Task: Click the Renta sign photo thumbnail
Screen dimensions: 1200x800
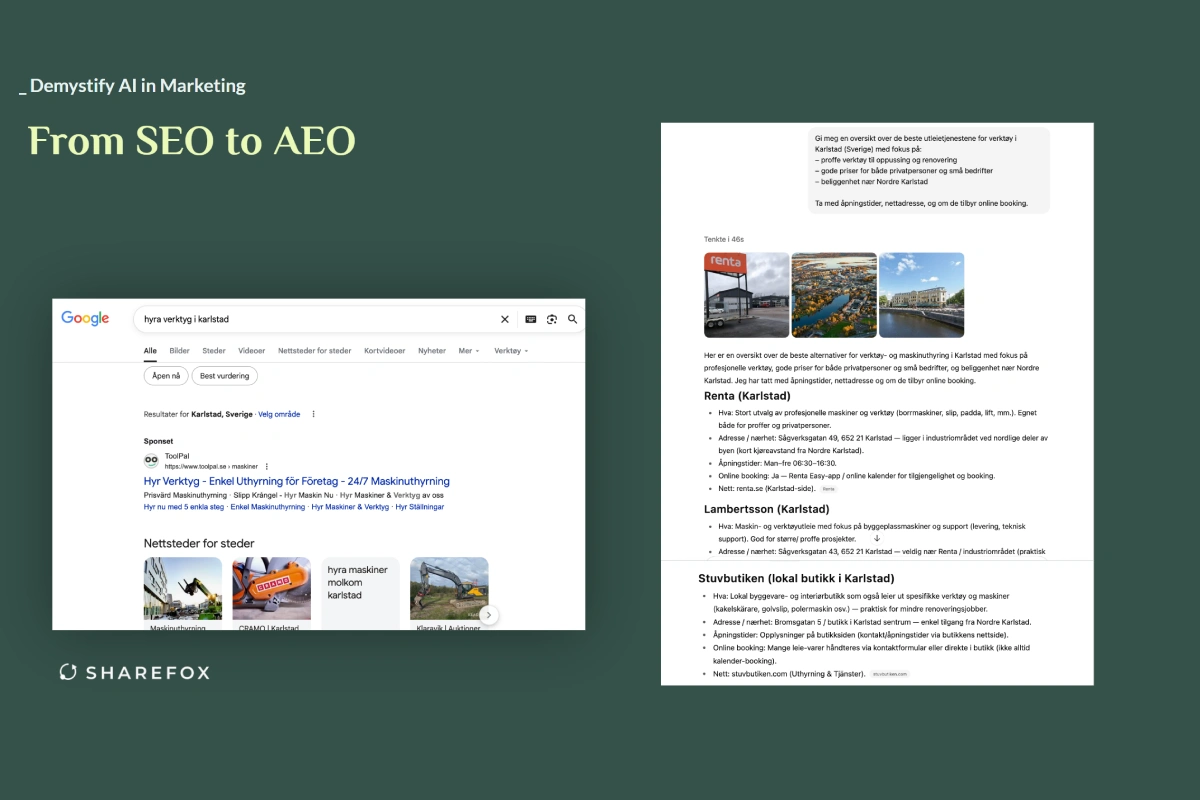Action: point(746,295)
